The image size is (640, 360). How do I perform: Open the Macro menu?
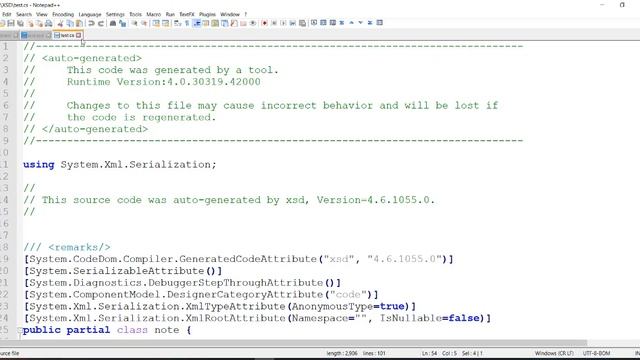pos(153,14)
